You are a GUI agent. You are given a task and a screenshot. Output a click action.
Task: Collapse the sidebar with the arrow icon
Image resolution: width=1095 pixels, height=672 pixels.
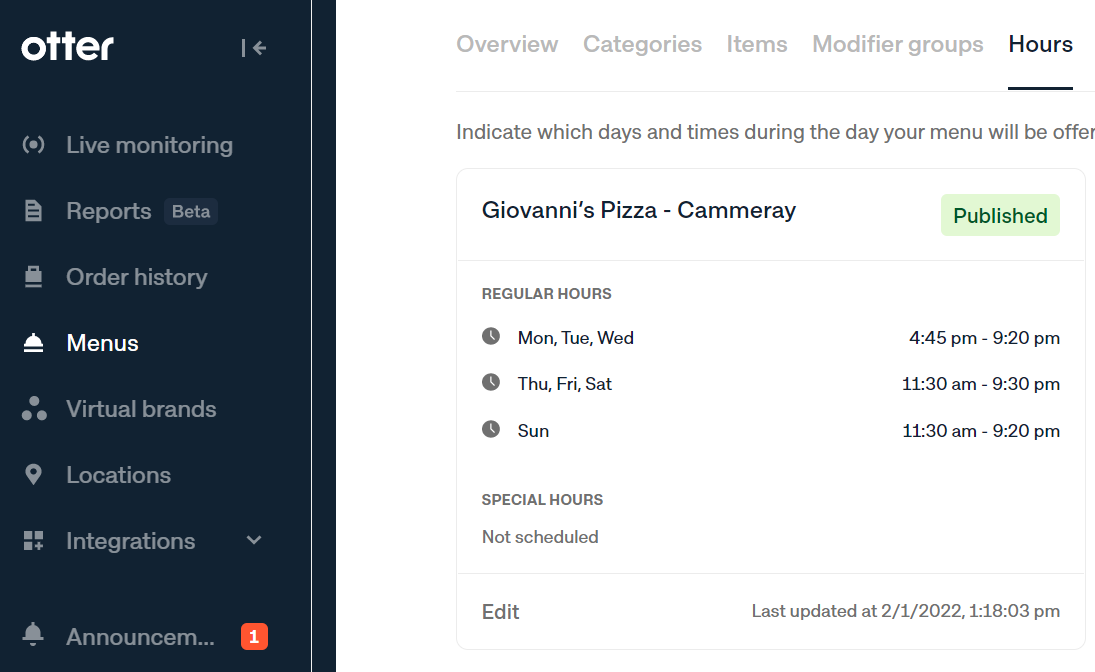(253, 48)
